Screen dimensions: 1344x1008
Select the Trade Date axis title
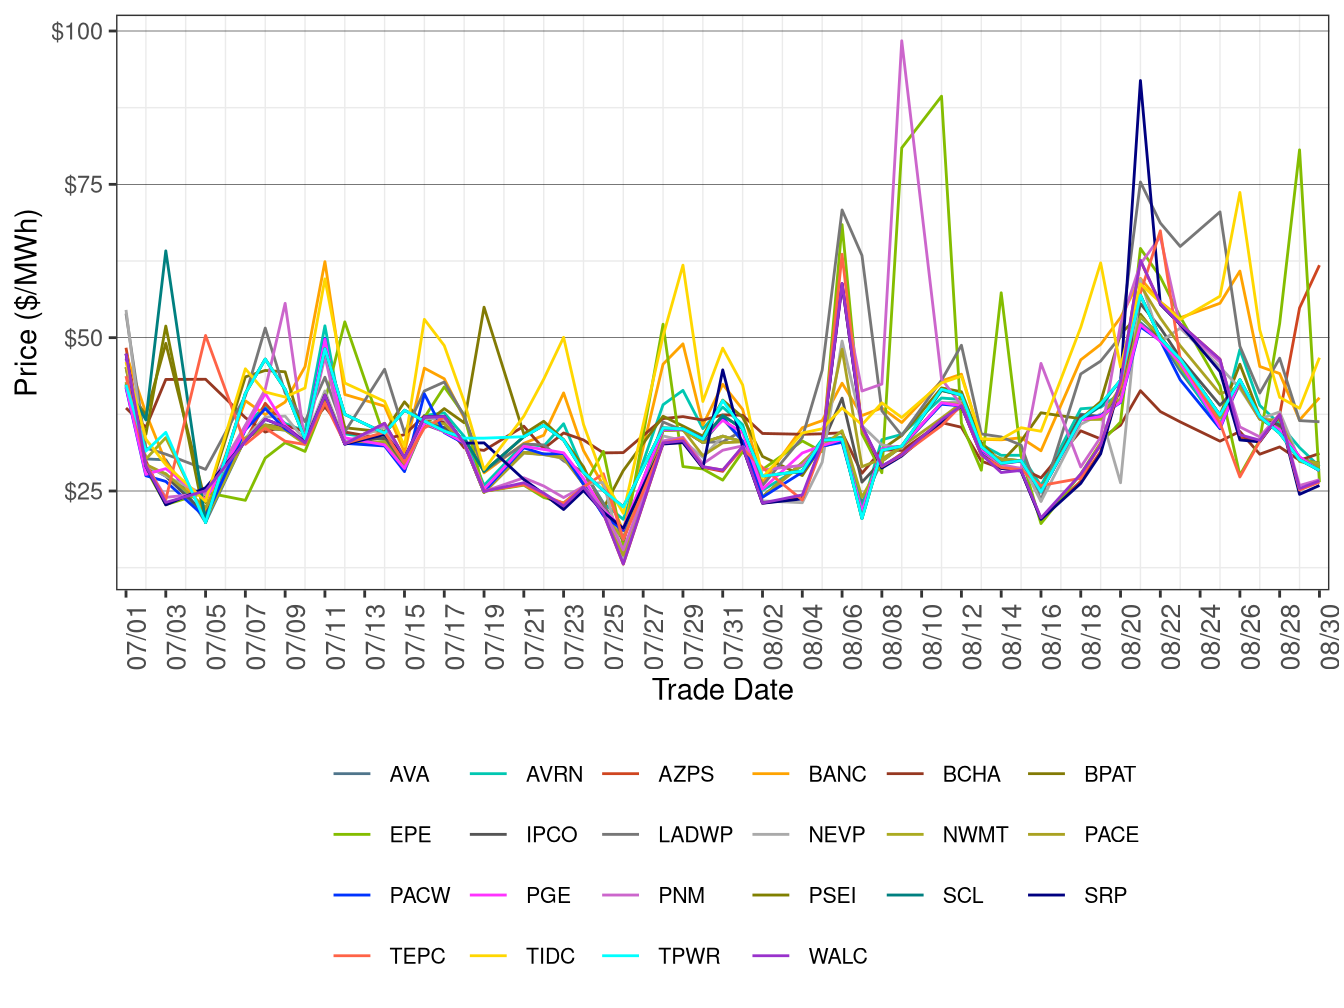722,690
